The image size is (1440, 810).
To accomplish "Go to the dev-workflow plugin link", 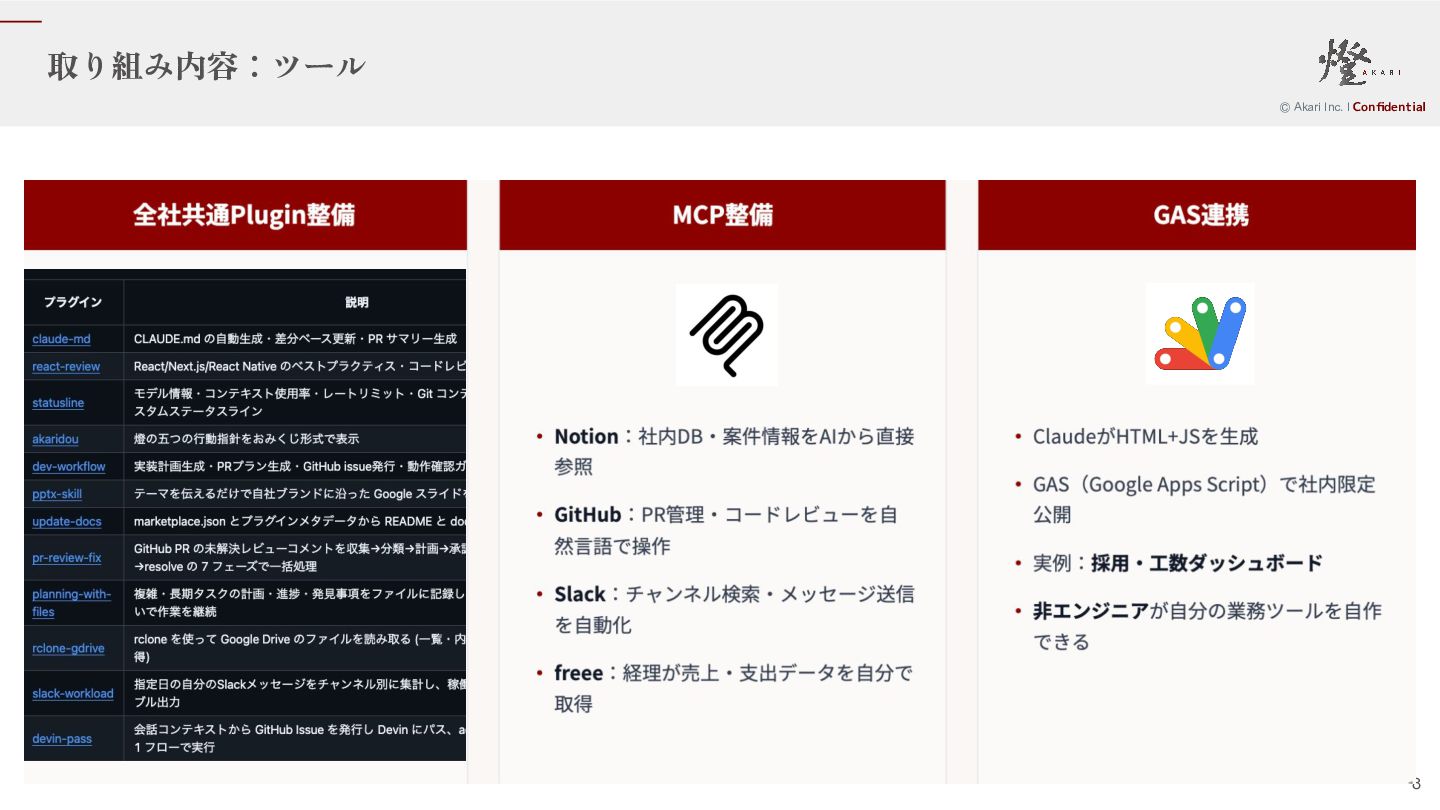I will click(x=68, y=467).
